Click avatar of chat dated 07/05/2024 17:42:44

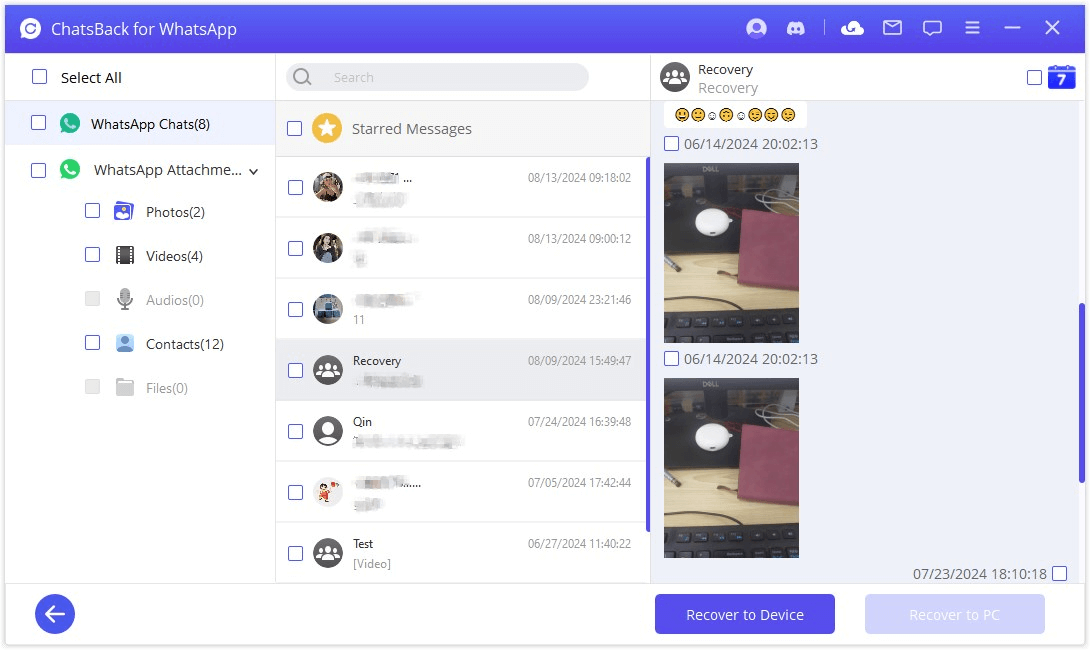[327, 492]
